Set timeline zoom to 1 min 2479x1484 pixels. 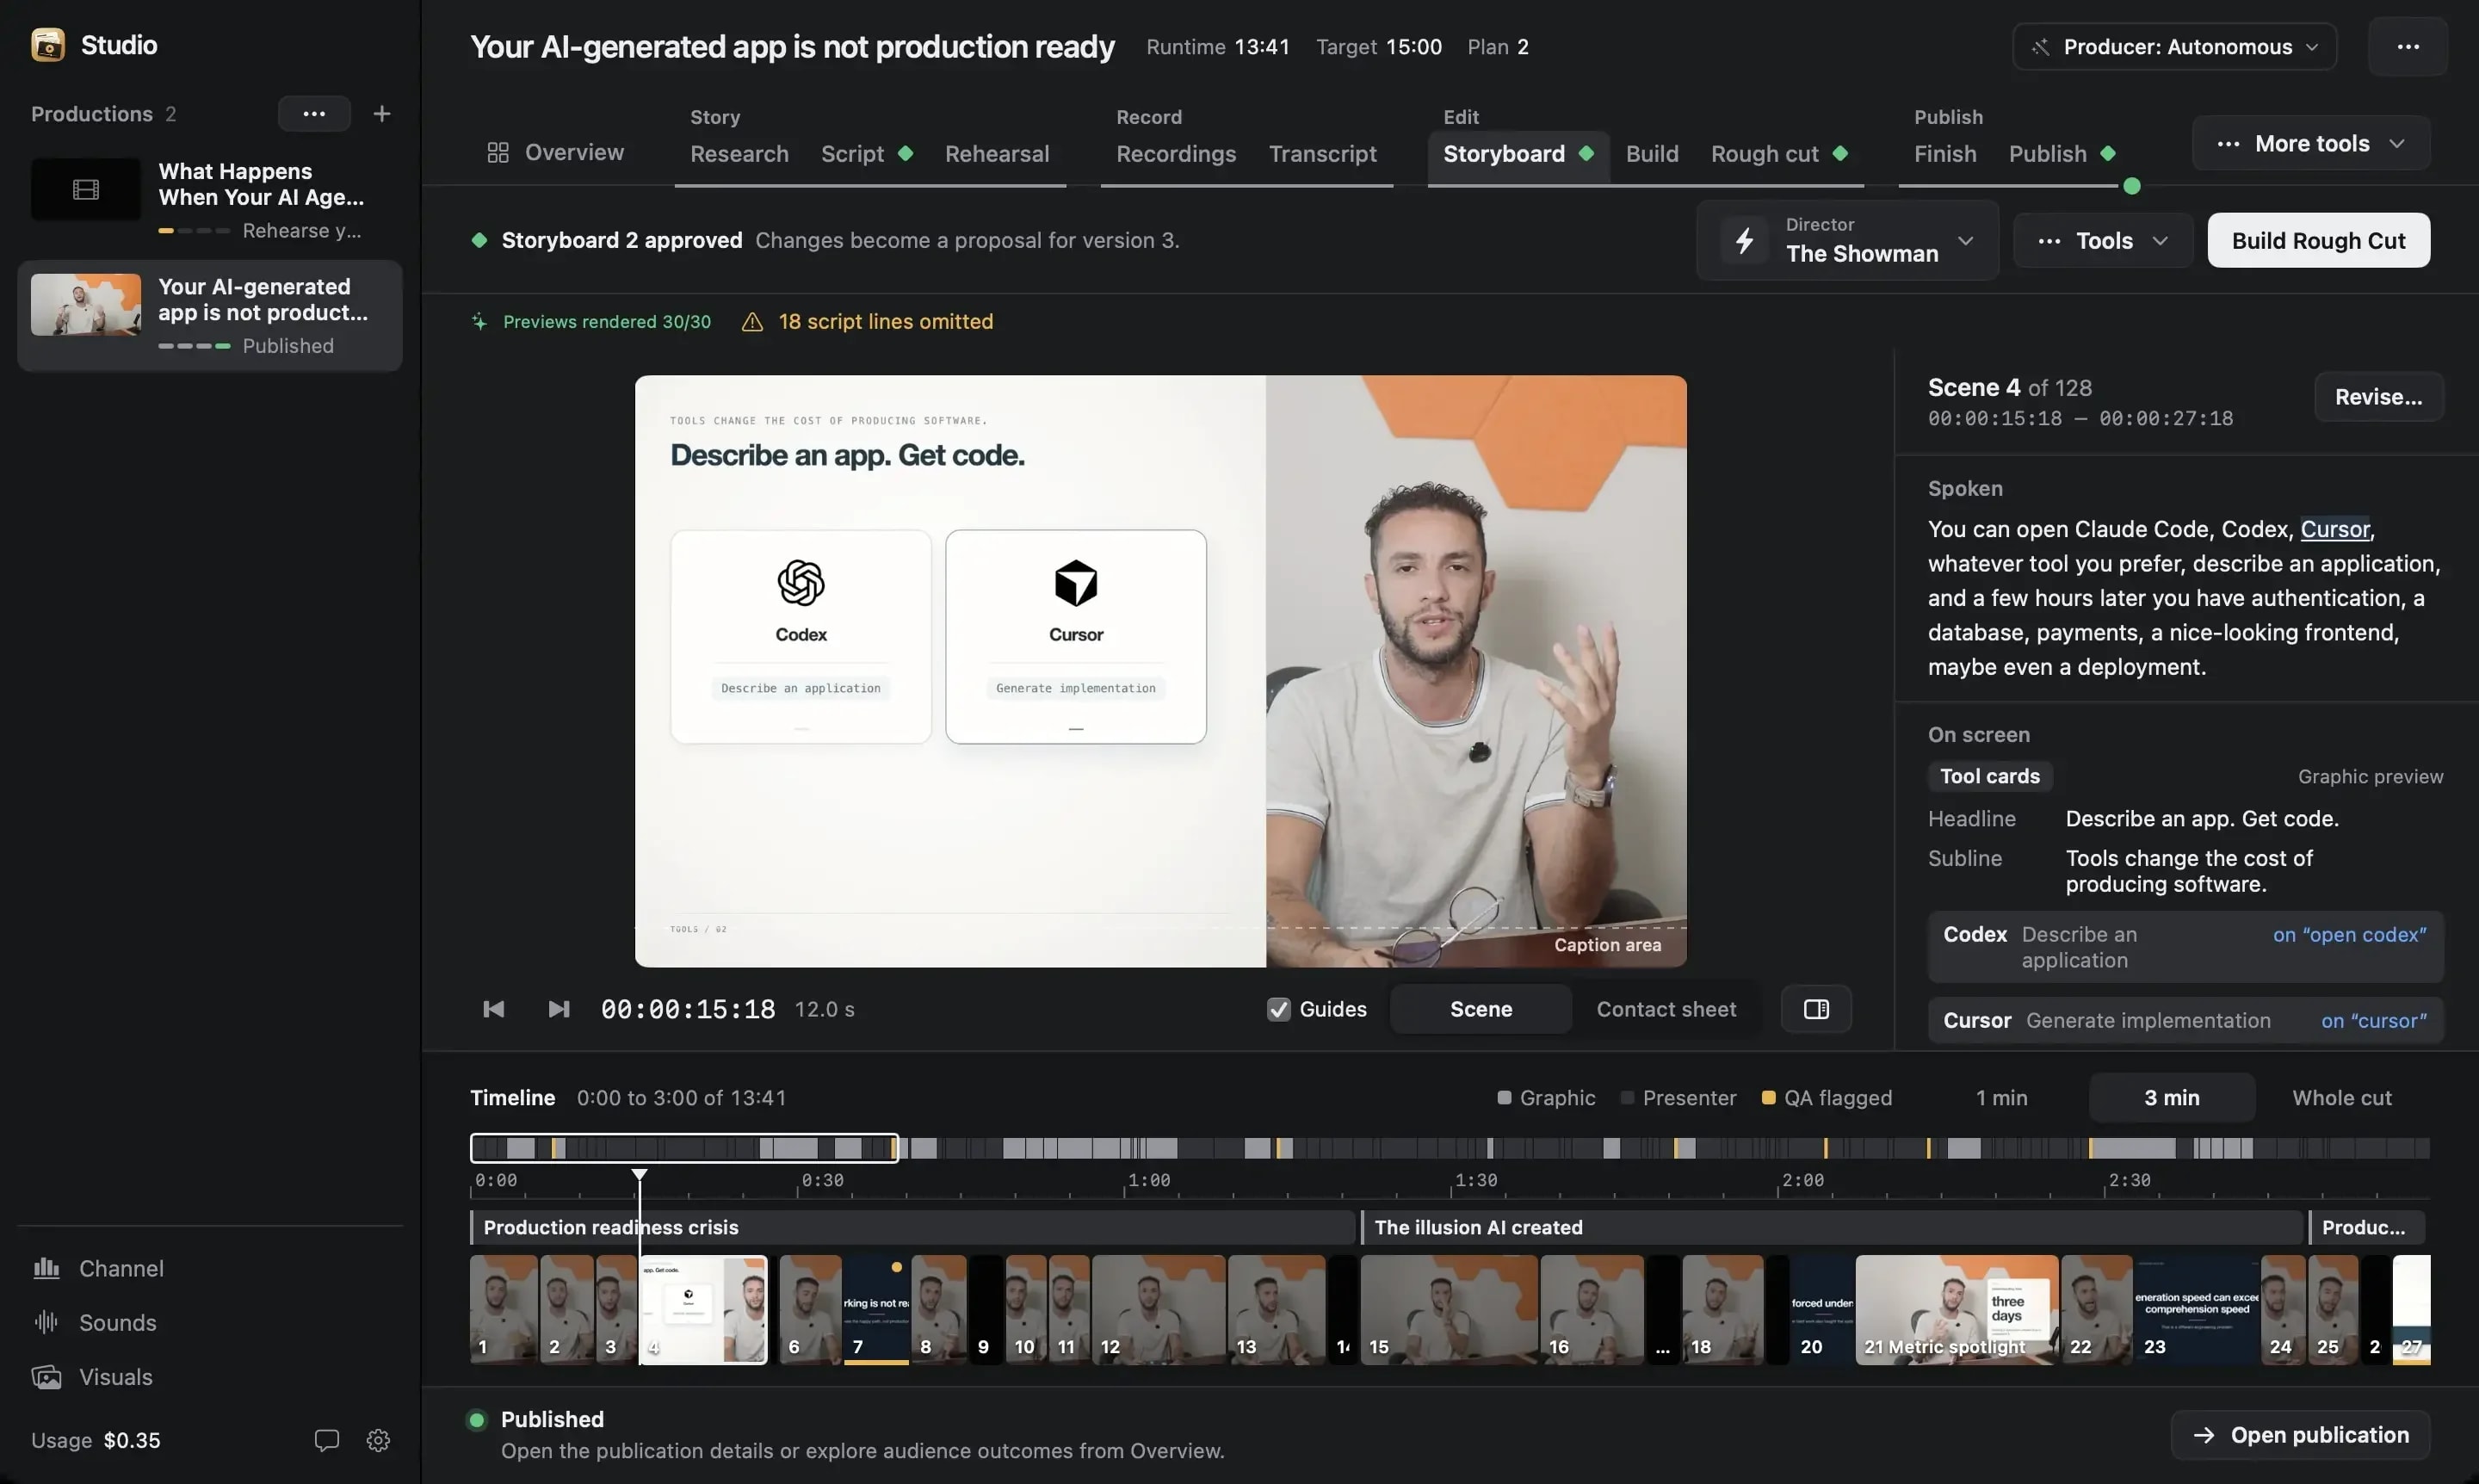click(2001, 1097)
